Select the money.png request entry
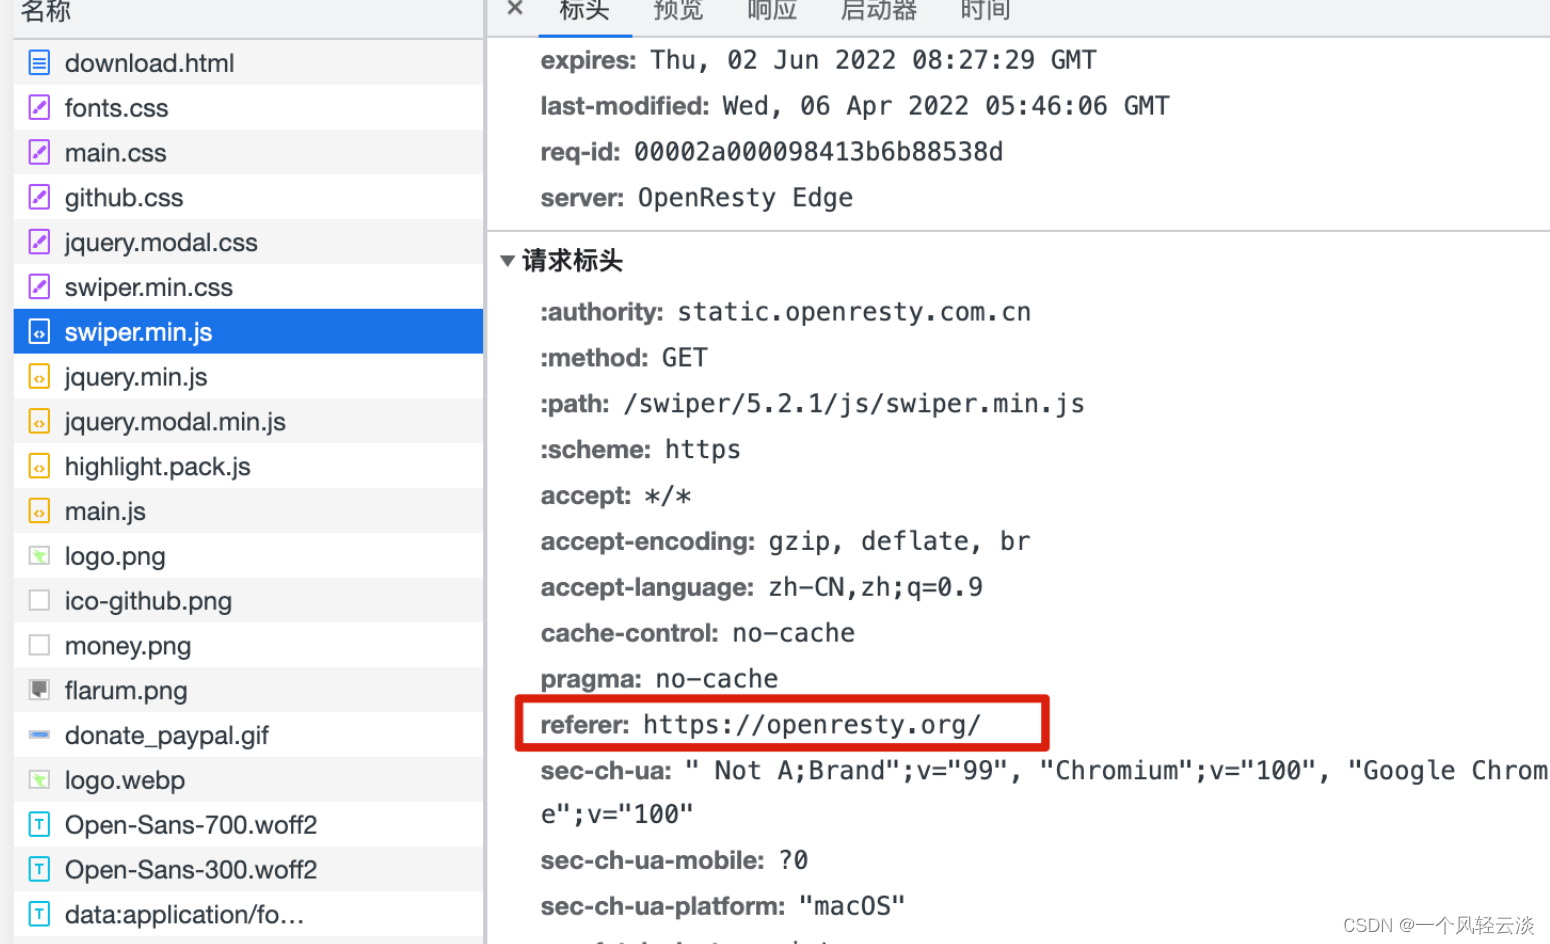Viewport: 1550px width, 944px height. pyautogui.click(x=128, y=645)
